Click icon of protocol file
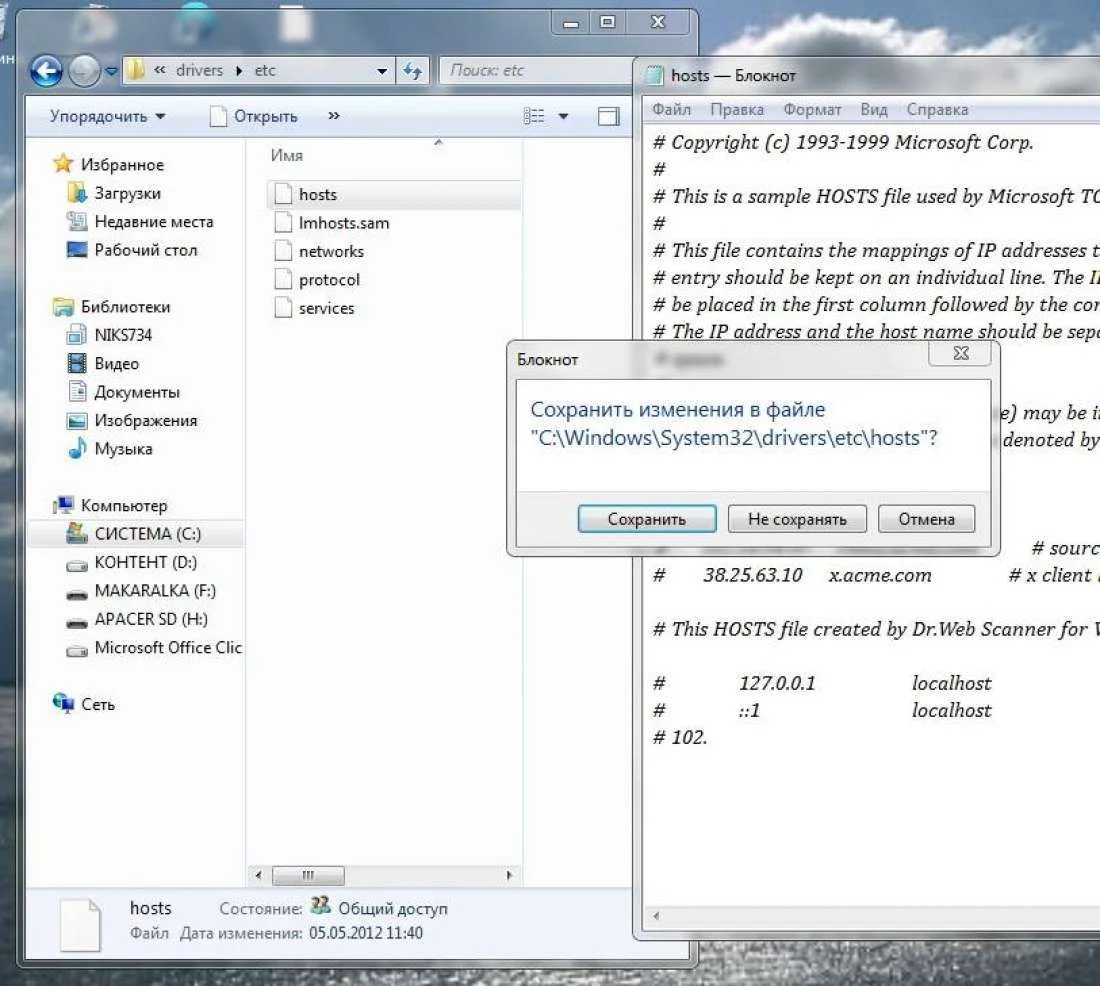 [x=283, y=279]
